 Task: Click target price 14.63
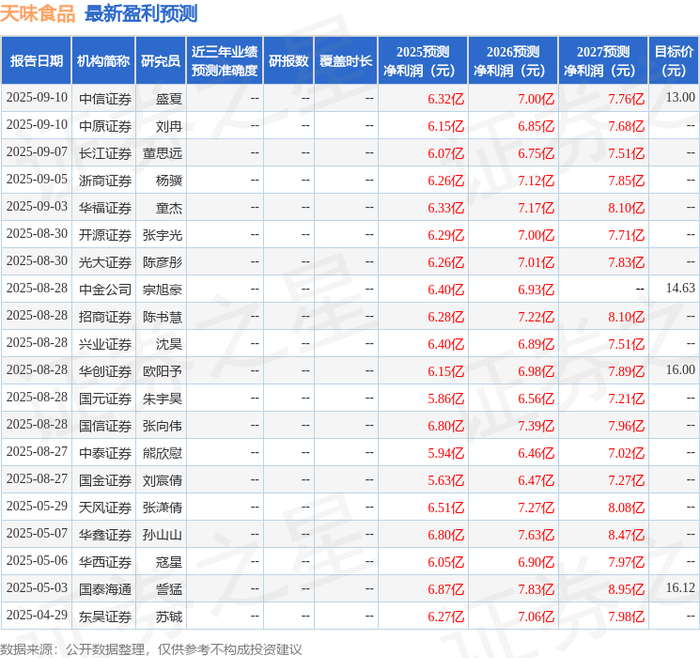(680, 288)
